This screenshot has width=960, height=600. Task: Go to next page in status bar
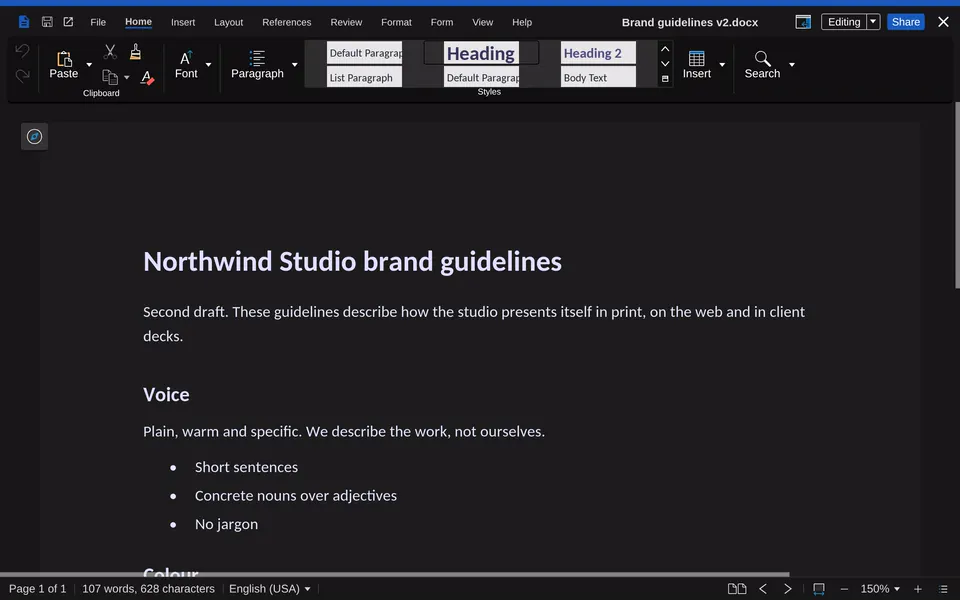(x=788, y=589)
